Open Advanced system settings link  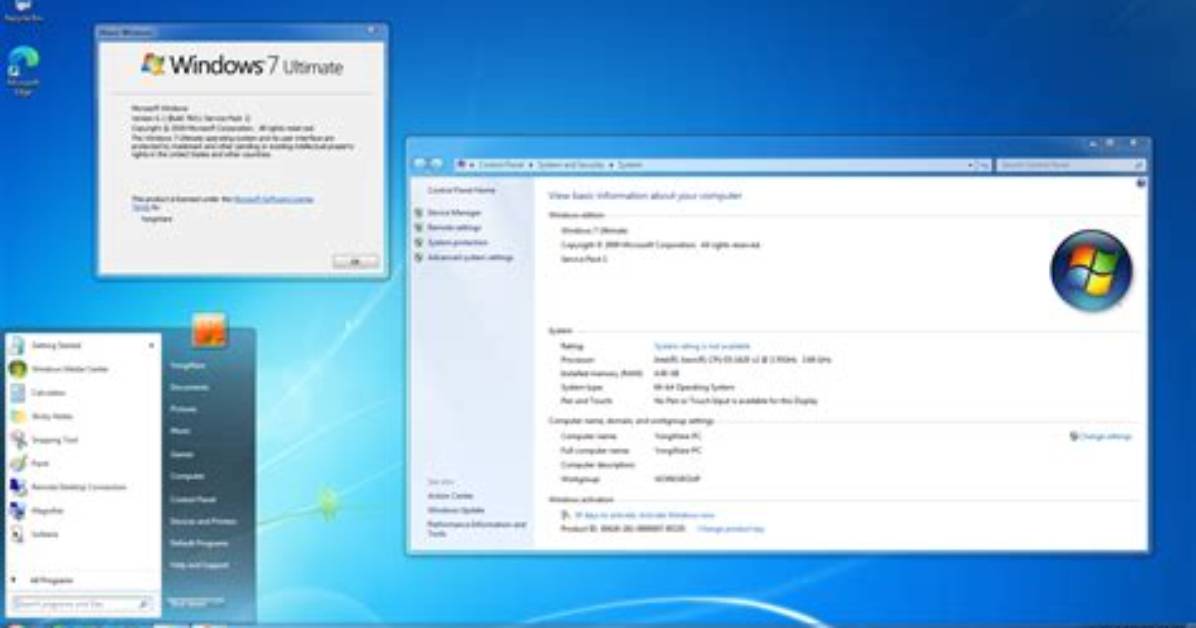(x=470, y=258)
